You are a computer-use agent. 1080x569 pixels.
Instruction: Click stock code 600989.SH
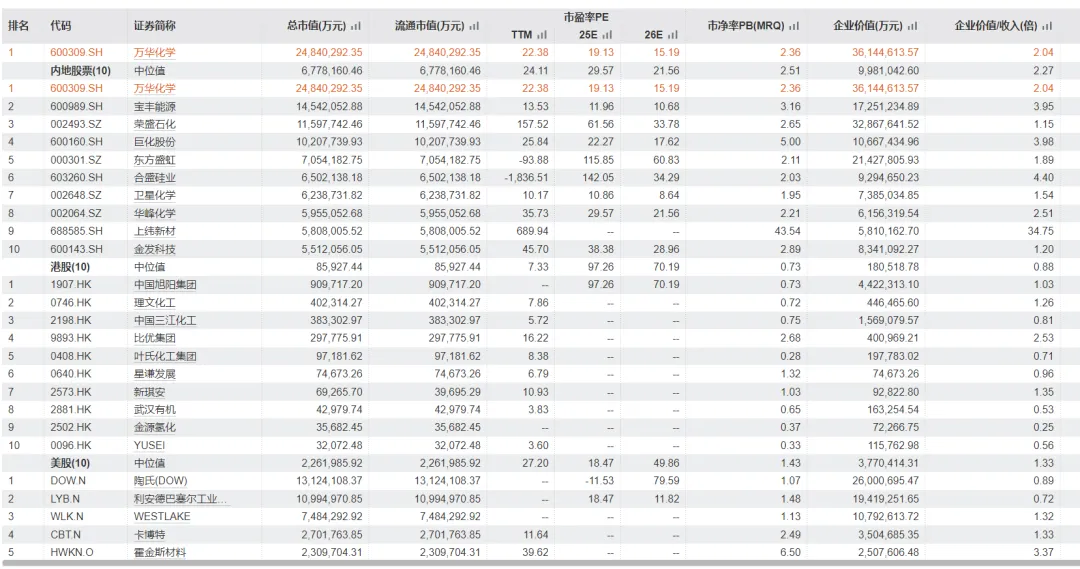click(76, 106)
